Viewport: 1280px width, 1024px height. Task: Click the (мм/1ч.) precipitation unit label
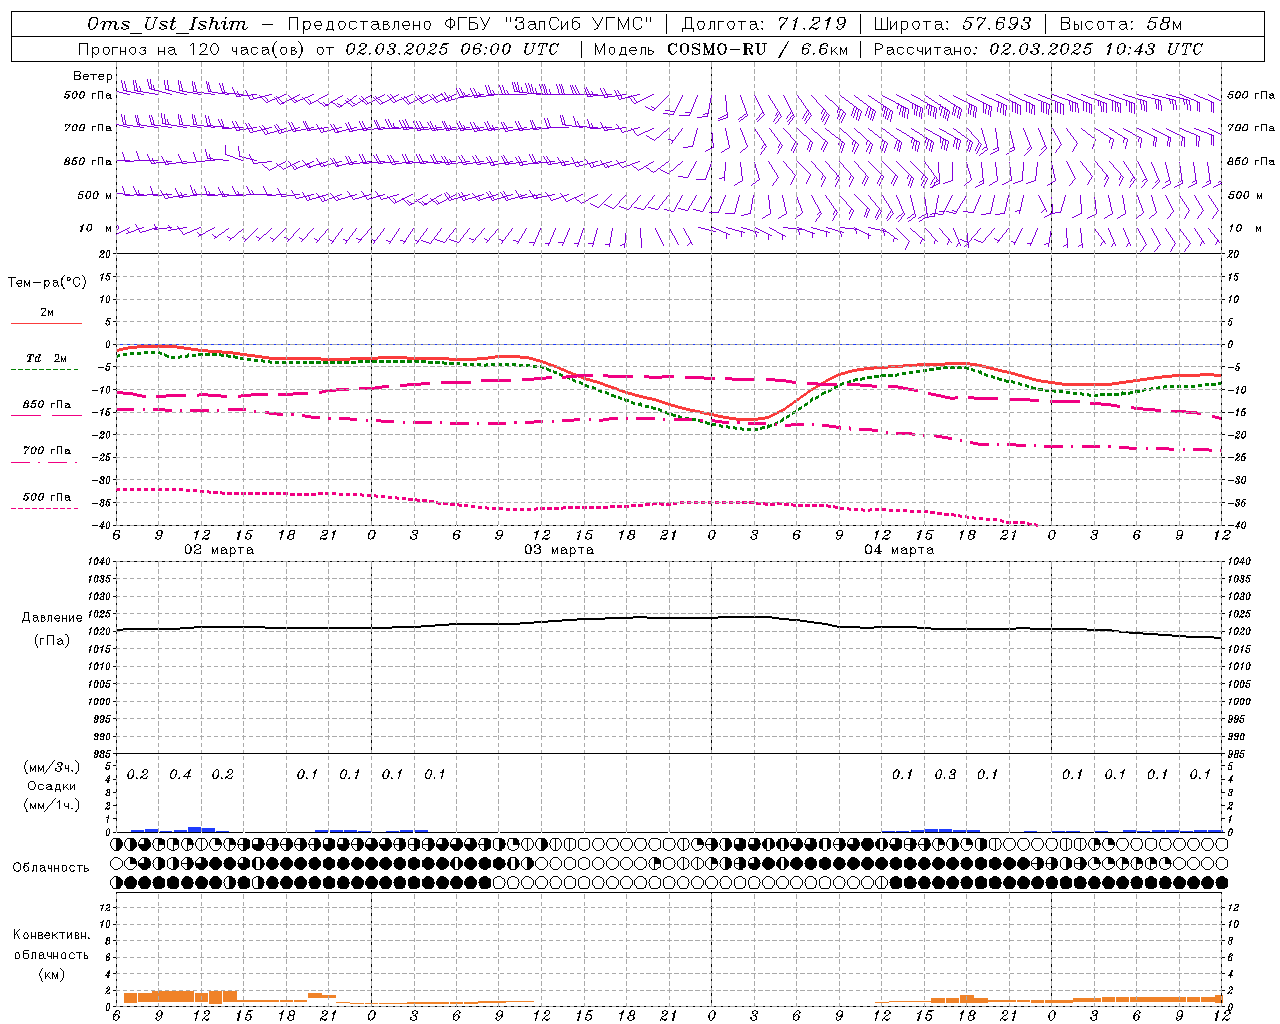click(x=52, y=805)
